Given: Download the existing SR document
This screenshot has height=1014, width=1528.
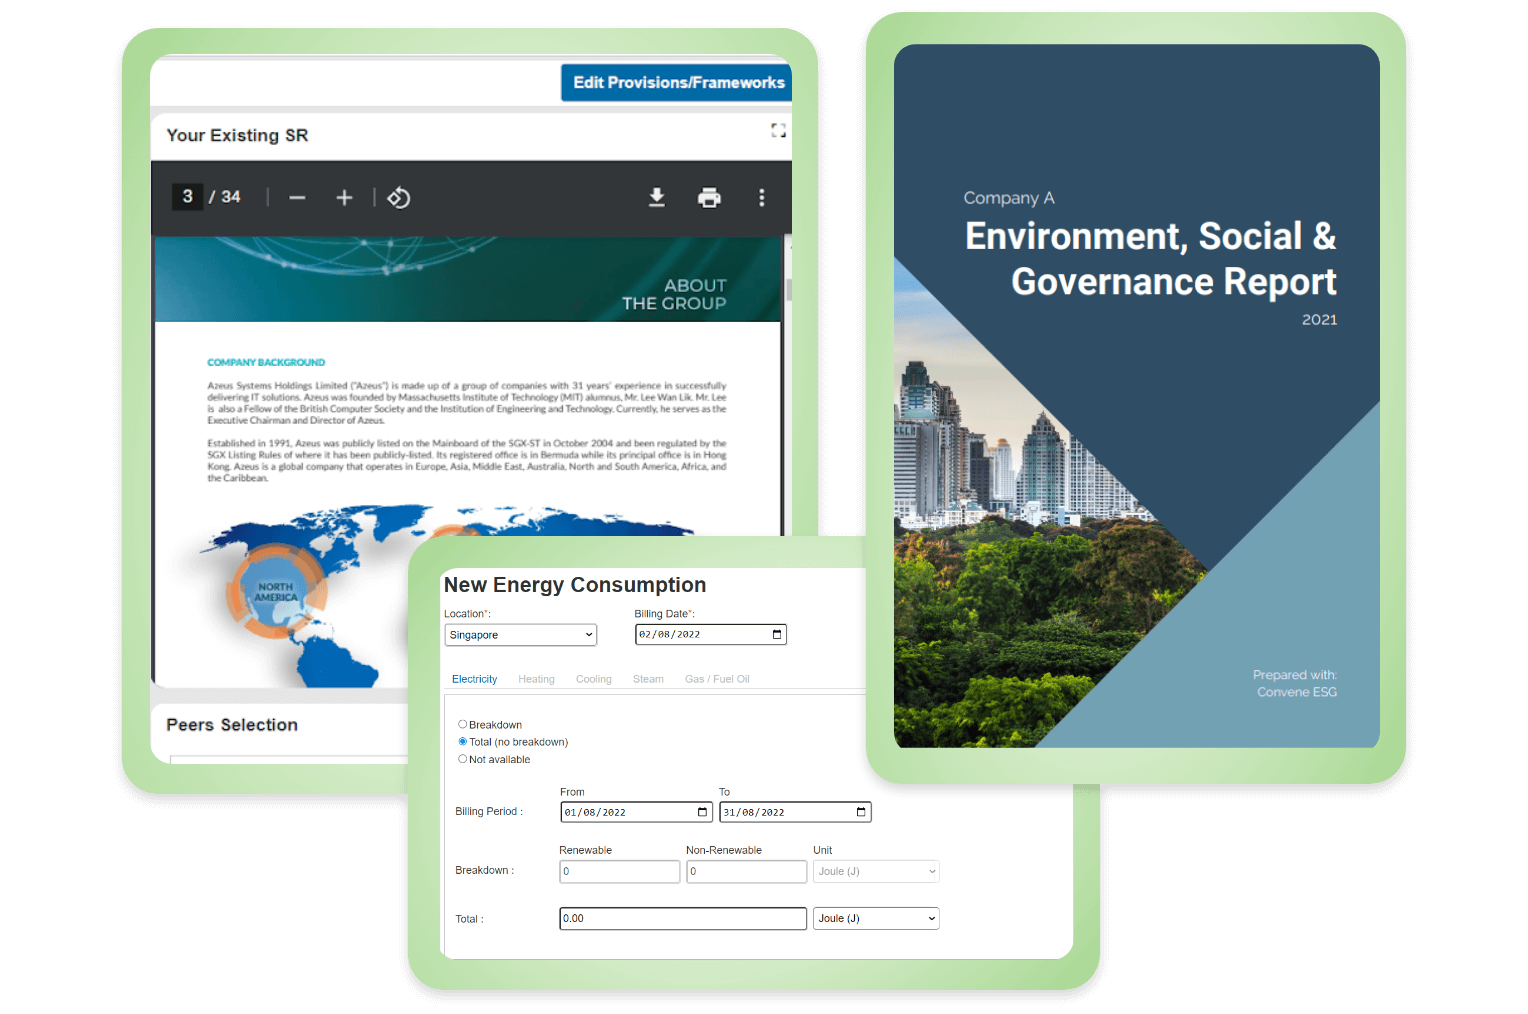Looking at the screenshot, I should tap(657, 198).
